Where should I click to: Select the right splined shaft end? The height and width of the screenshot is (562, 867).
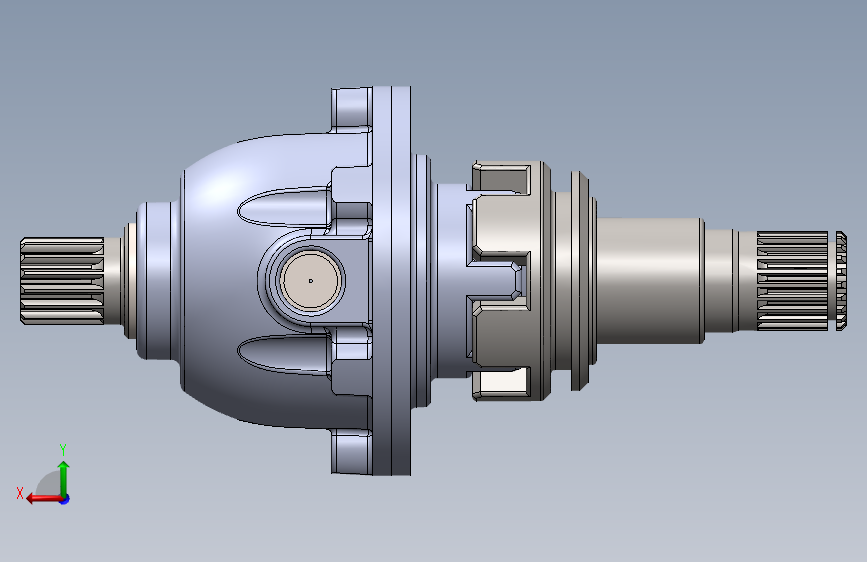[801, 281]
